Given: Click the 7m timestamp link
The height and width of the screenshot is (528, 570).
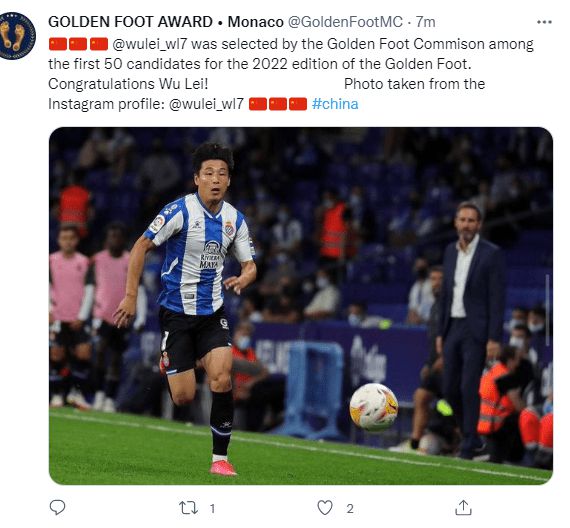Looking at the screenshot, I should [x=426, y=22].
